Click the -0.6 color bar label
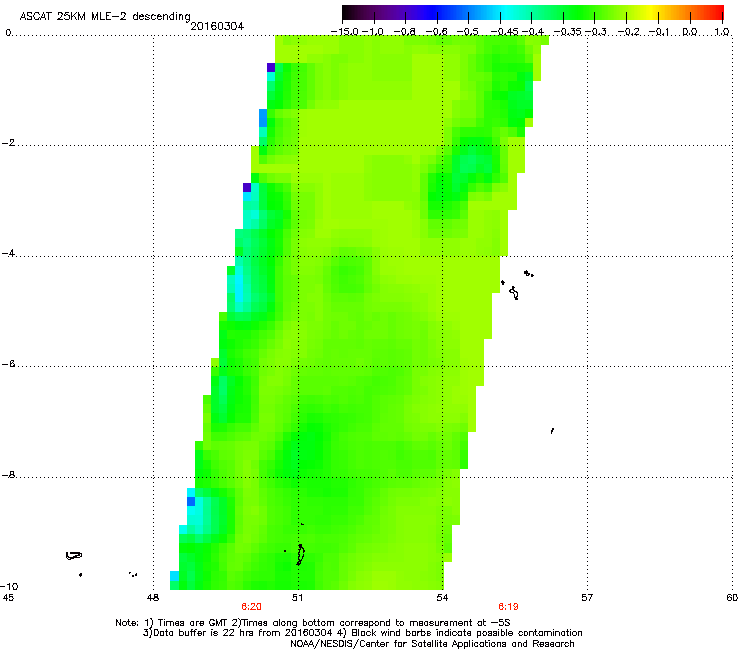 437,32
